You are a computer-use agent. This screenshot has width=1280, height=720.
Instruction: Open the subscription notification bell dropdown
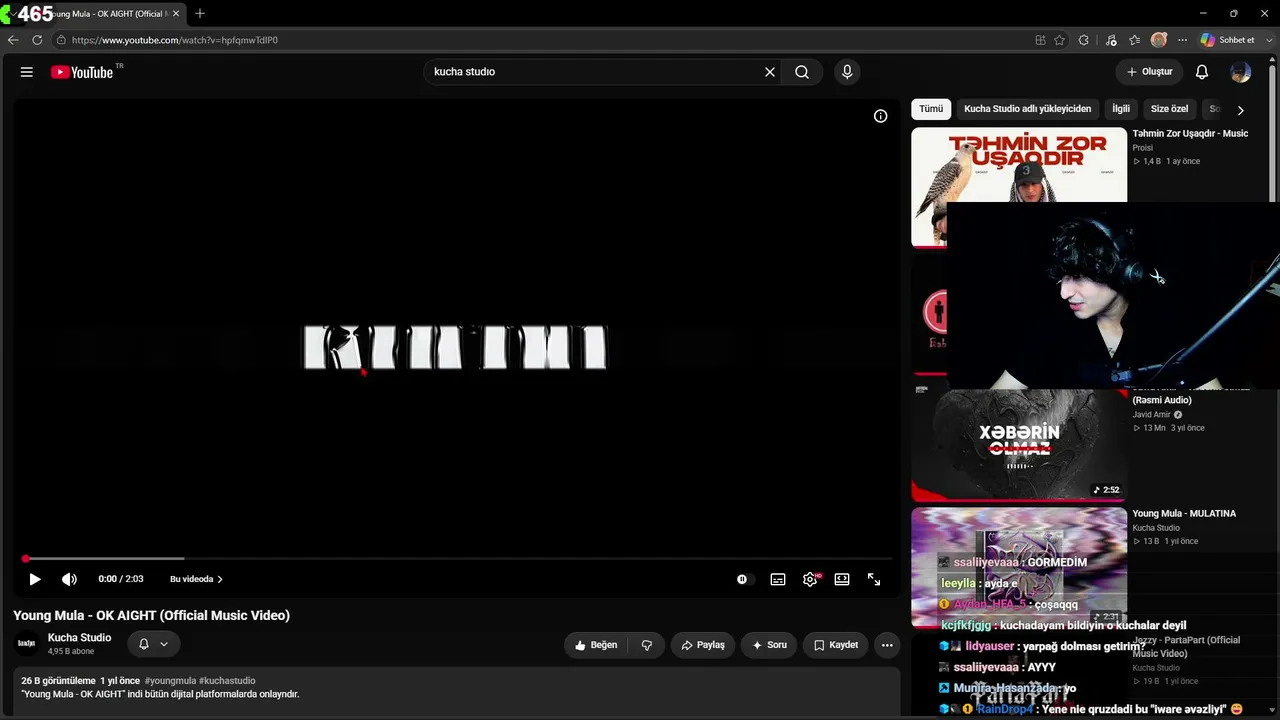coord(153,644)
